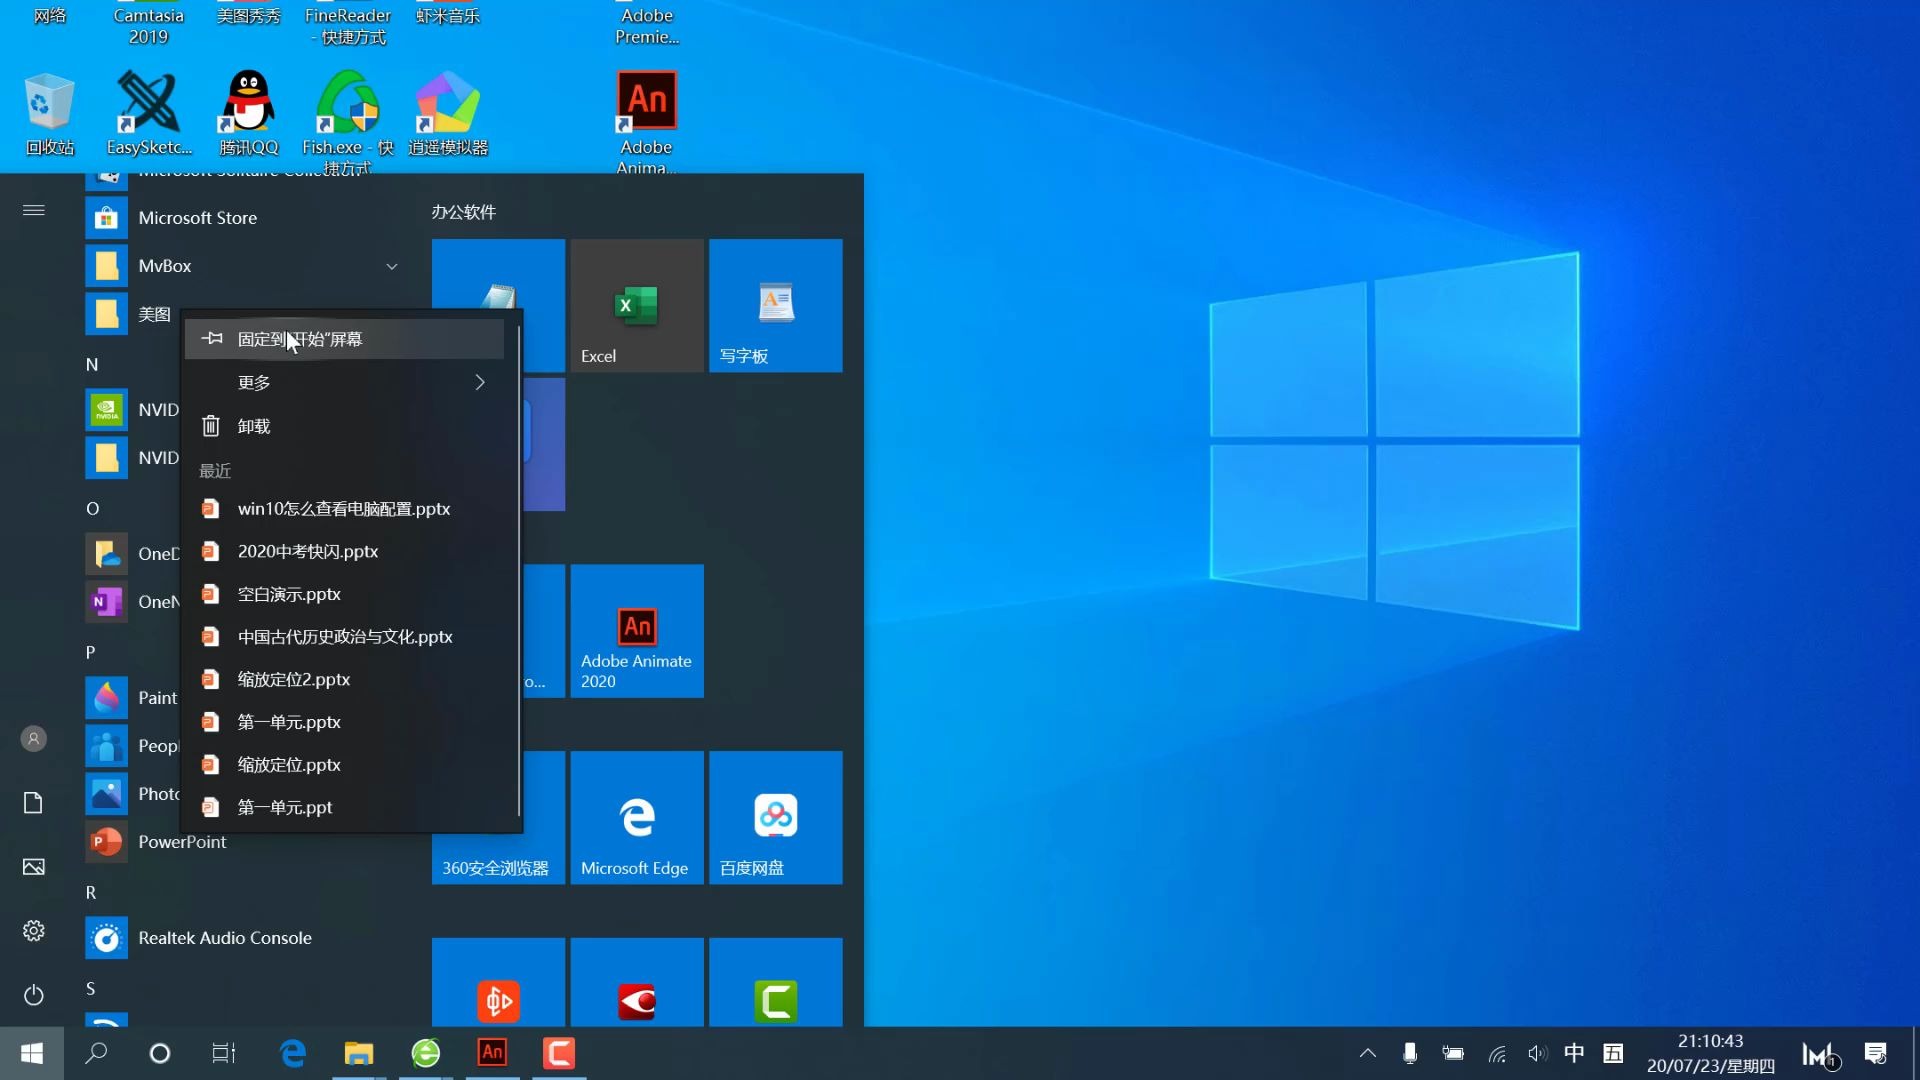Select 卸载 to uninstall PowerPoint
The height and width of the screenshot is (1080, 1920).
(253, 426)
